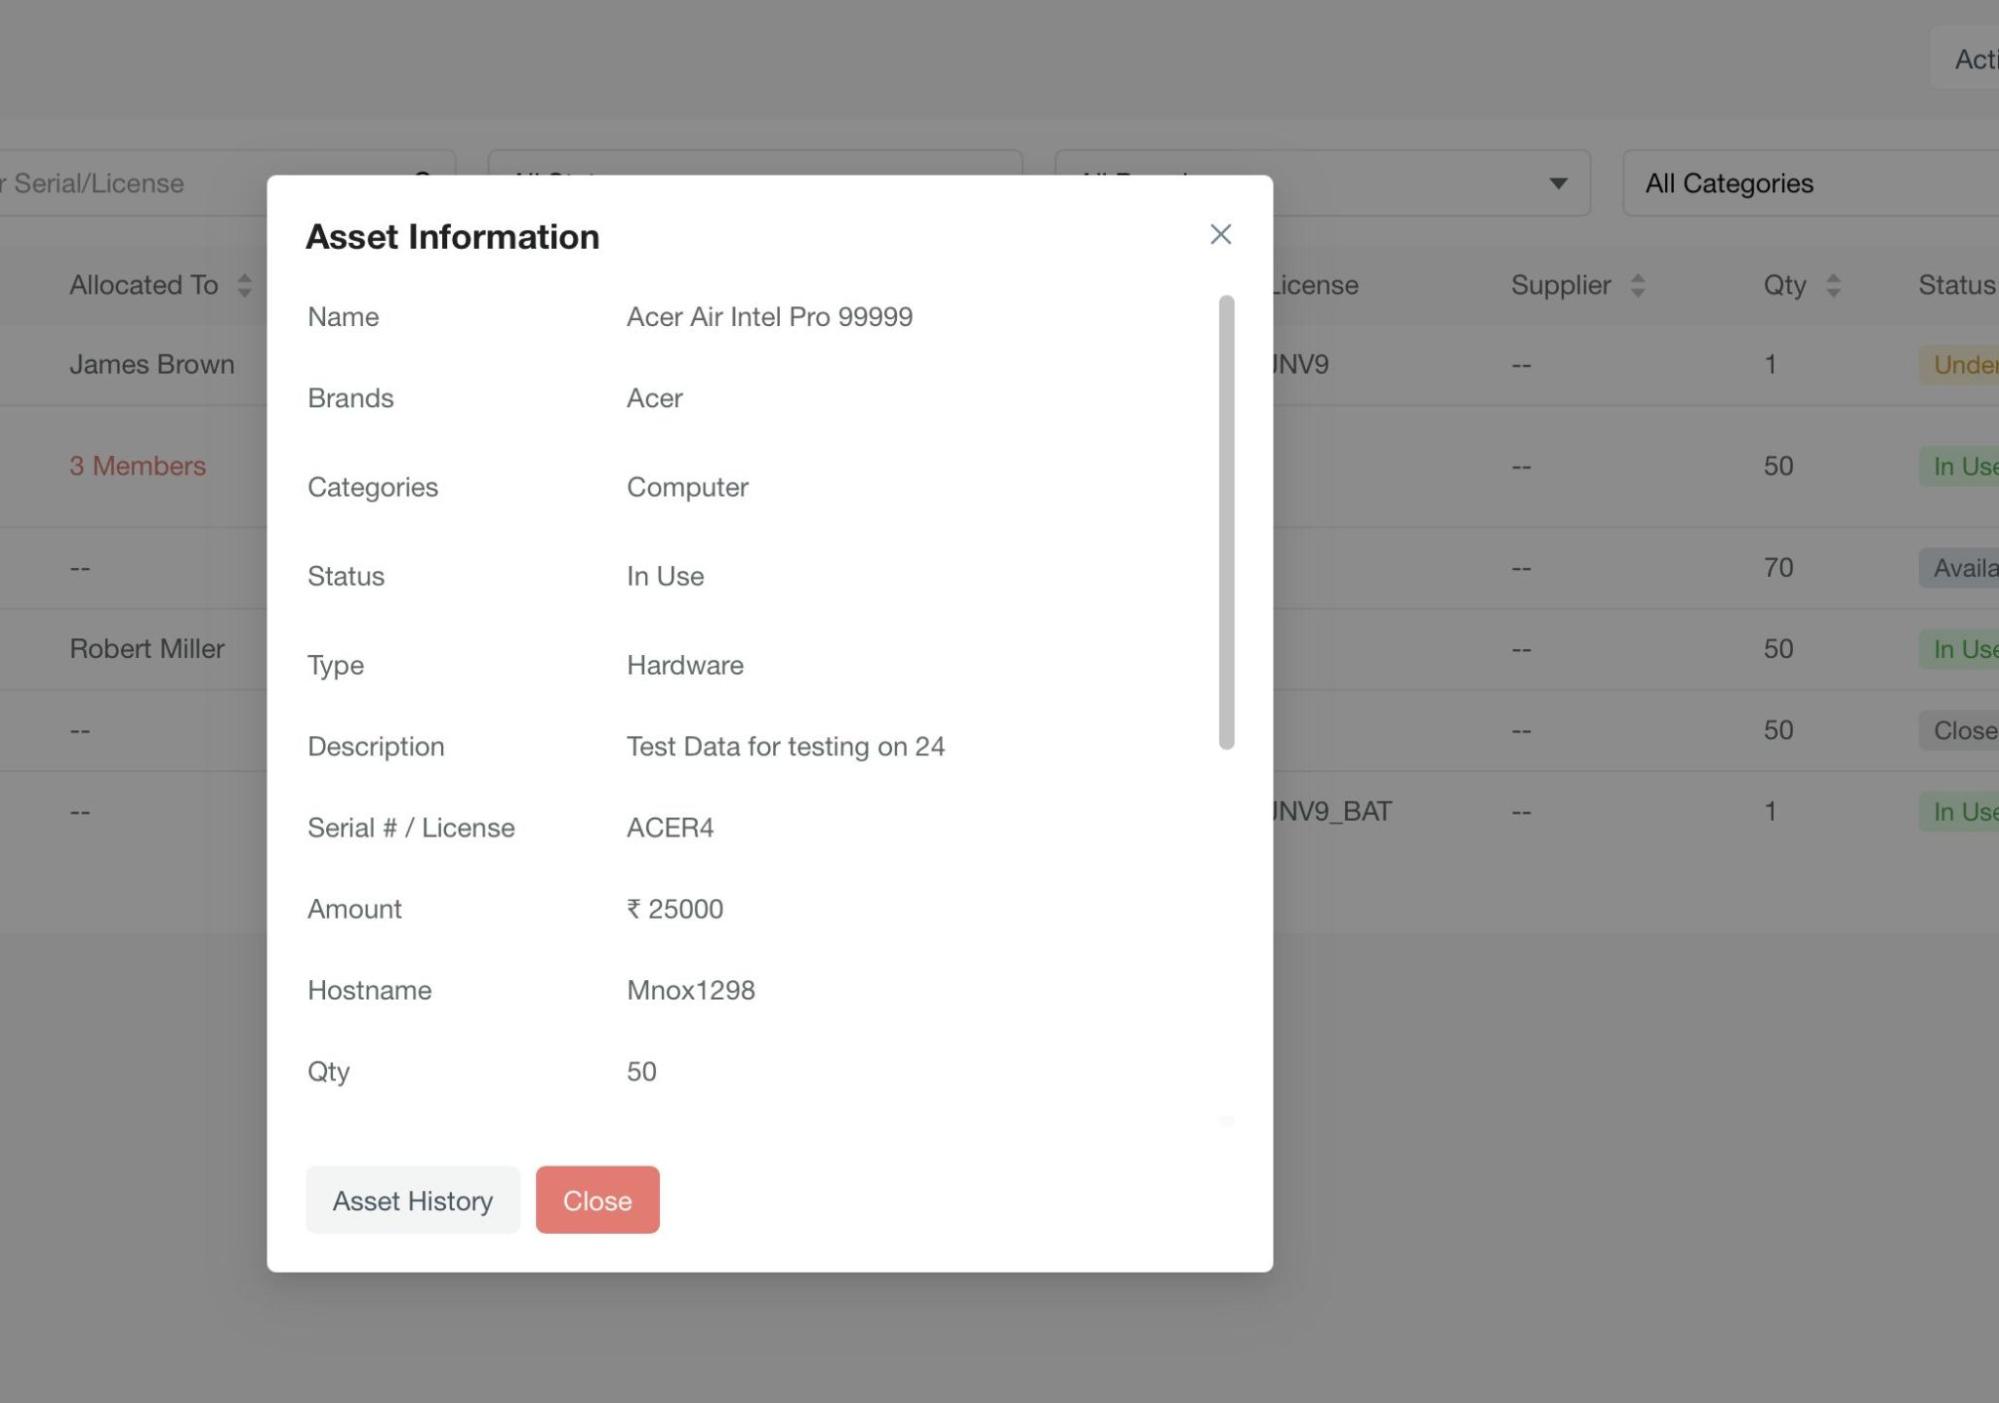Select the Robert Miller row entry
Viewport: 1999px width, 1403px height.
click(146, 649)
